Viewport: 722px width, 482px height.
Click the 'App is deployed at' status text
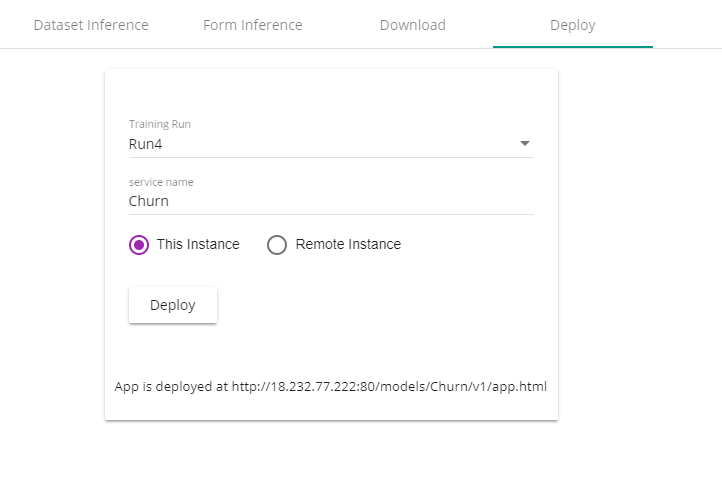(x=171, y=386)
